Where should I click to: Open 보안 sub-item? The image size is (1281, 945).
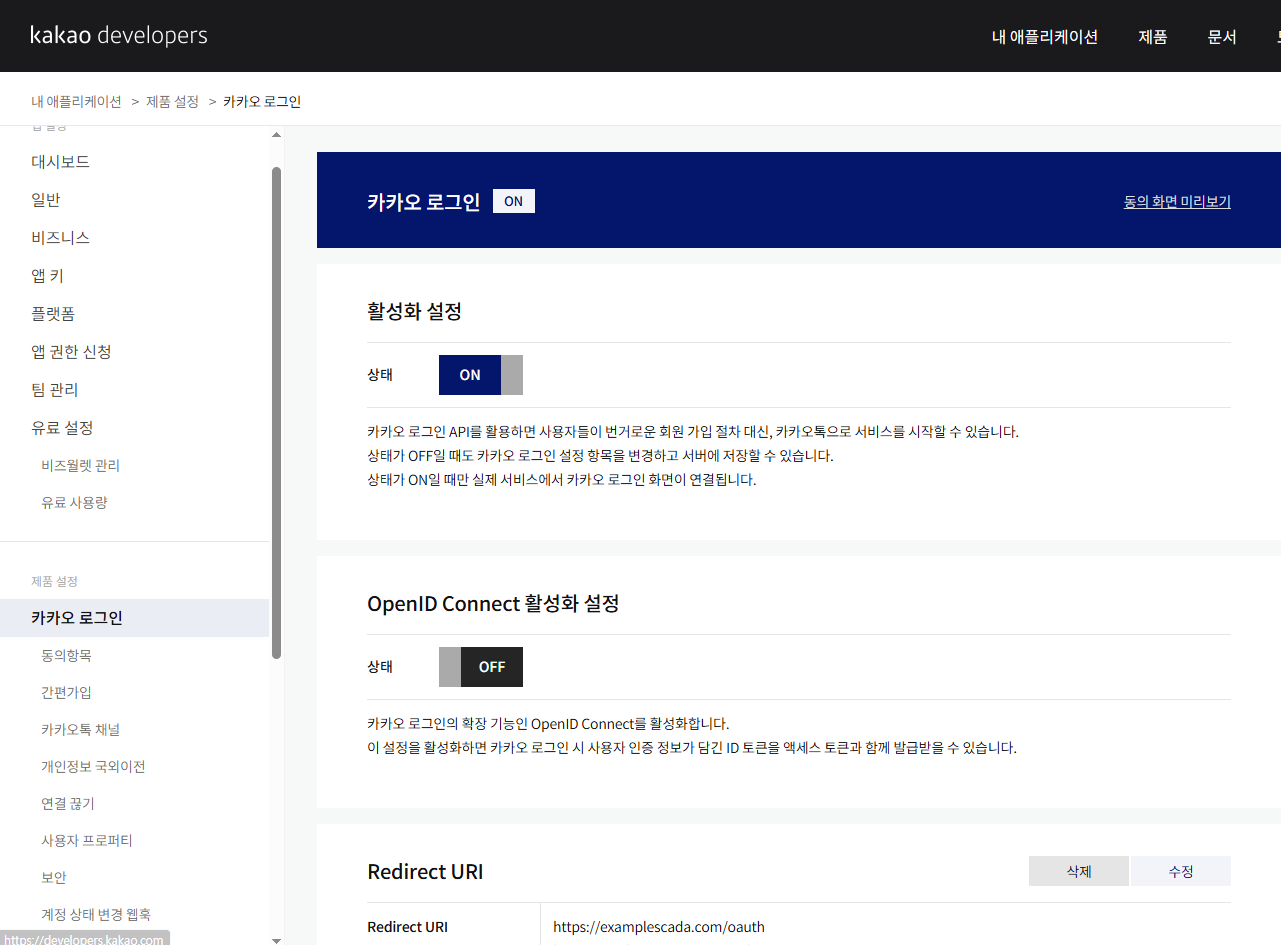click(54, 878)
